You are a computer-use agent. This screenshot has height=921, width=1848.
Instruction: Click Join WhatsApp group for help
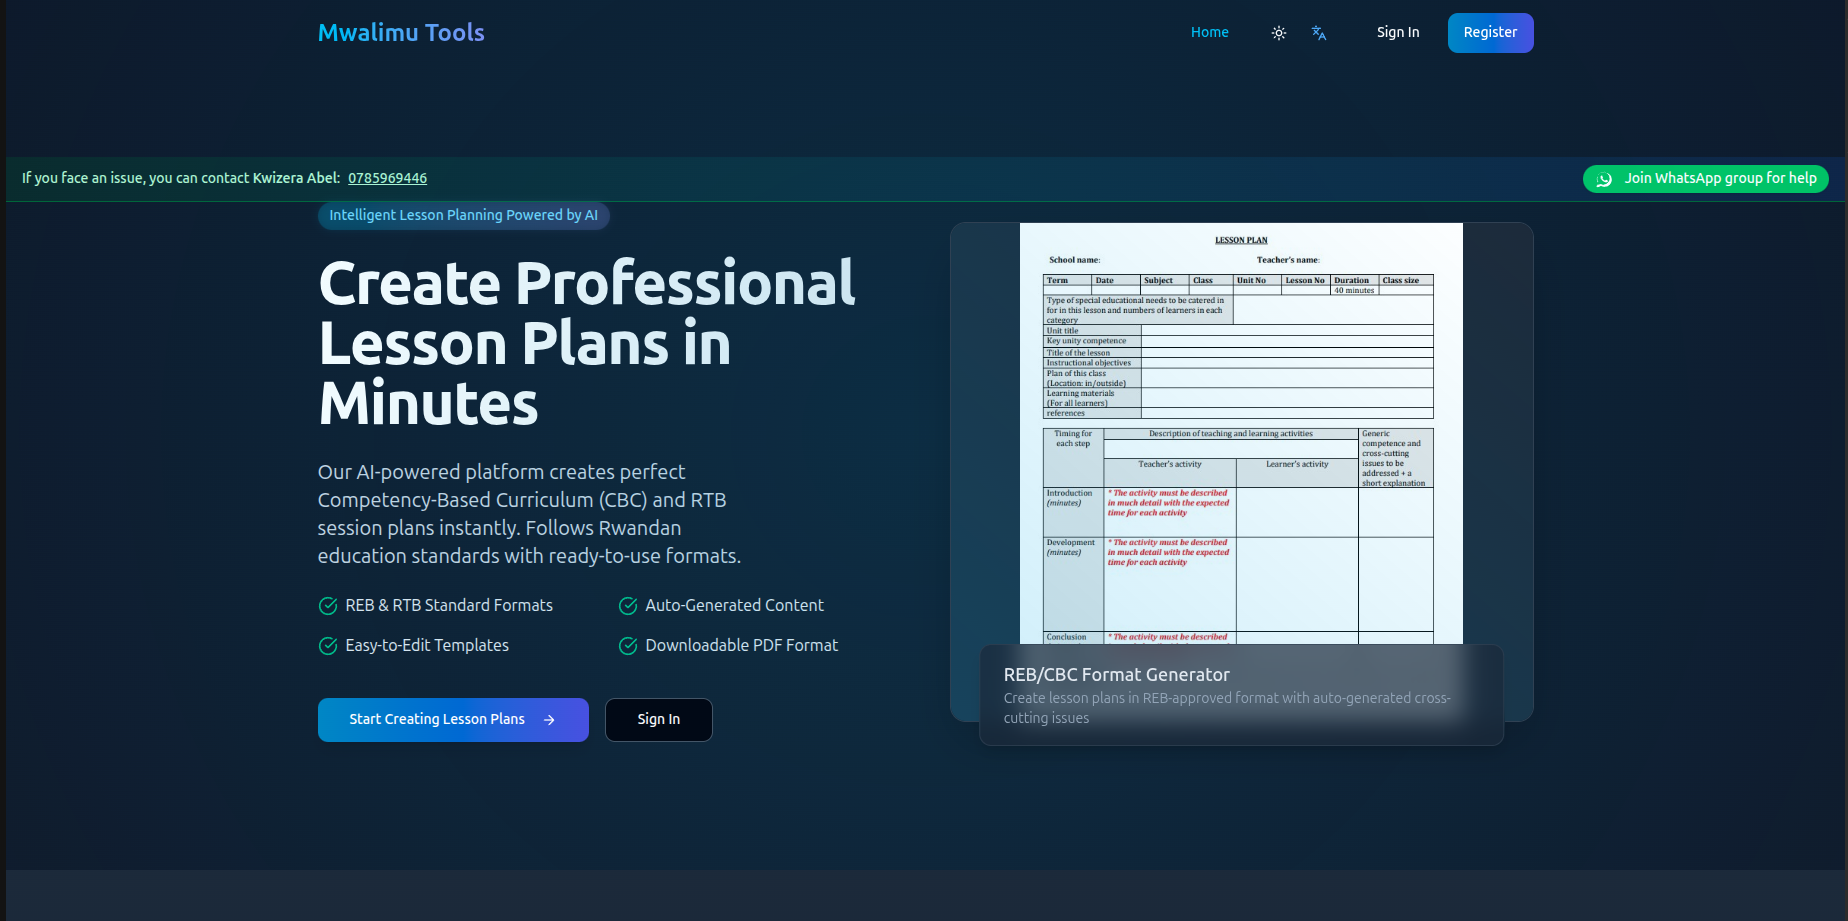[1705, 178]
